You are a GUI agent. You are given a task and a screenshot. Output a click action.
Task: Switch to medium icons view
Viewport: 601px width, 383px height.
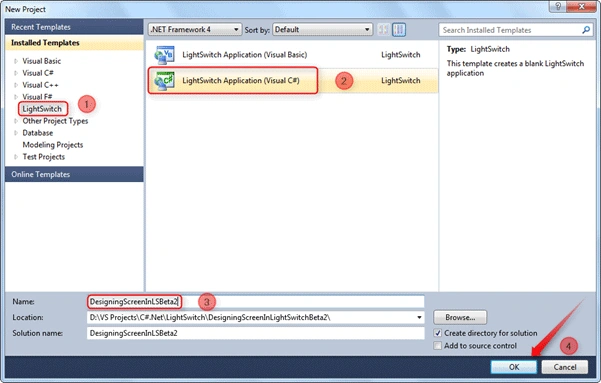[399, 30]
